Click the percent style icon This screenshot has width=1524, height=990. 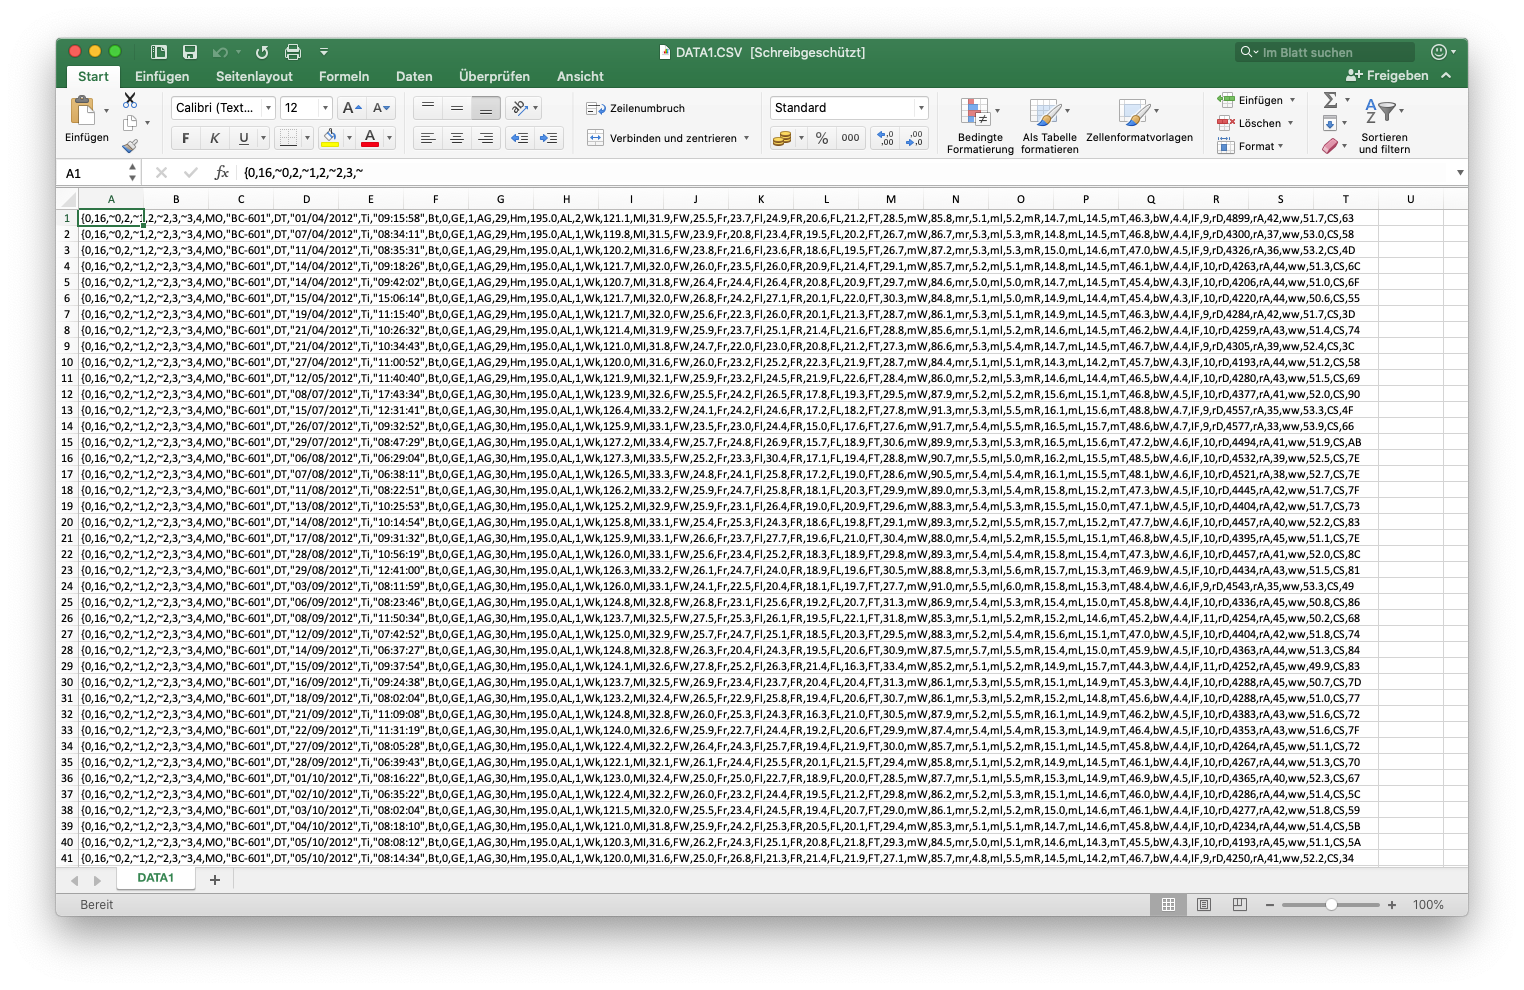[x=822, y=138]
